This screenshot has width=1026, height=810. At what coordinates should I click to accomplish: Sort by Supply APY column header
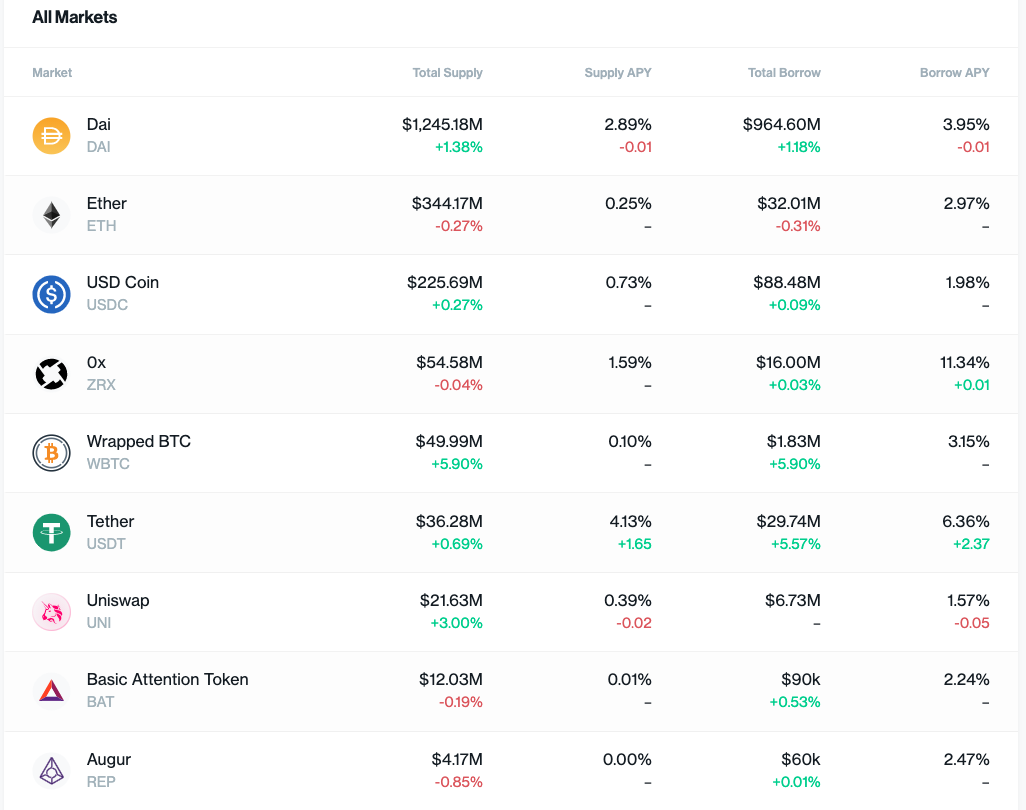click(x=618, y=73)
